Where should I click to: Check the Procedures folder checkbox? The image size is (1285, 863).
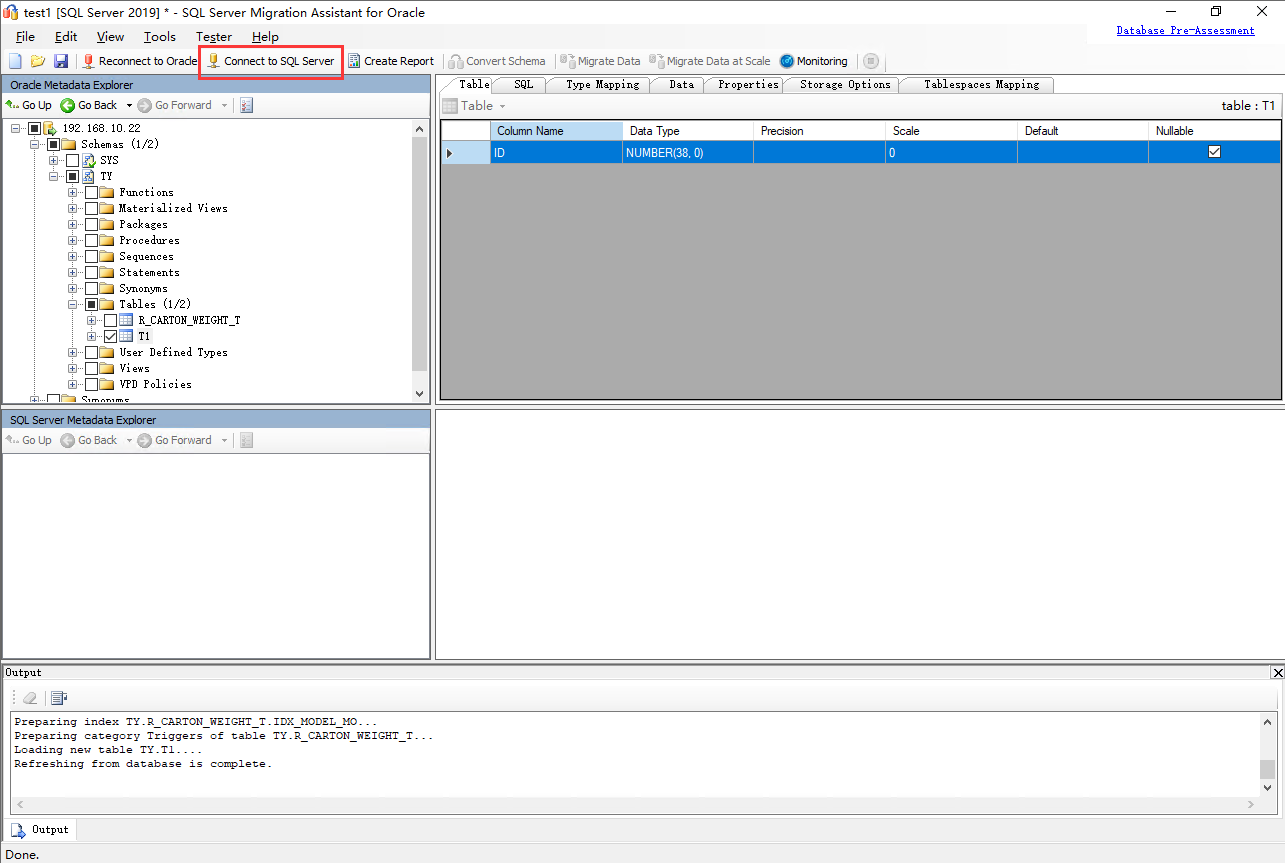click(91, 241)
